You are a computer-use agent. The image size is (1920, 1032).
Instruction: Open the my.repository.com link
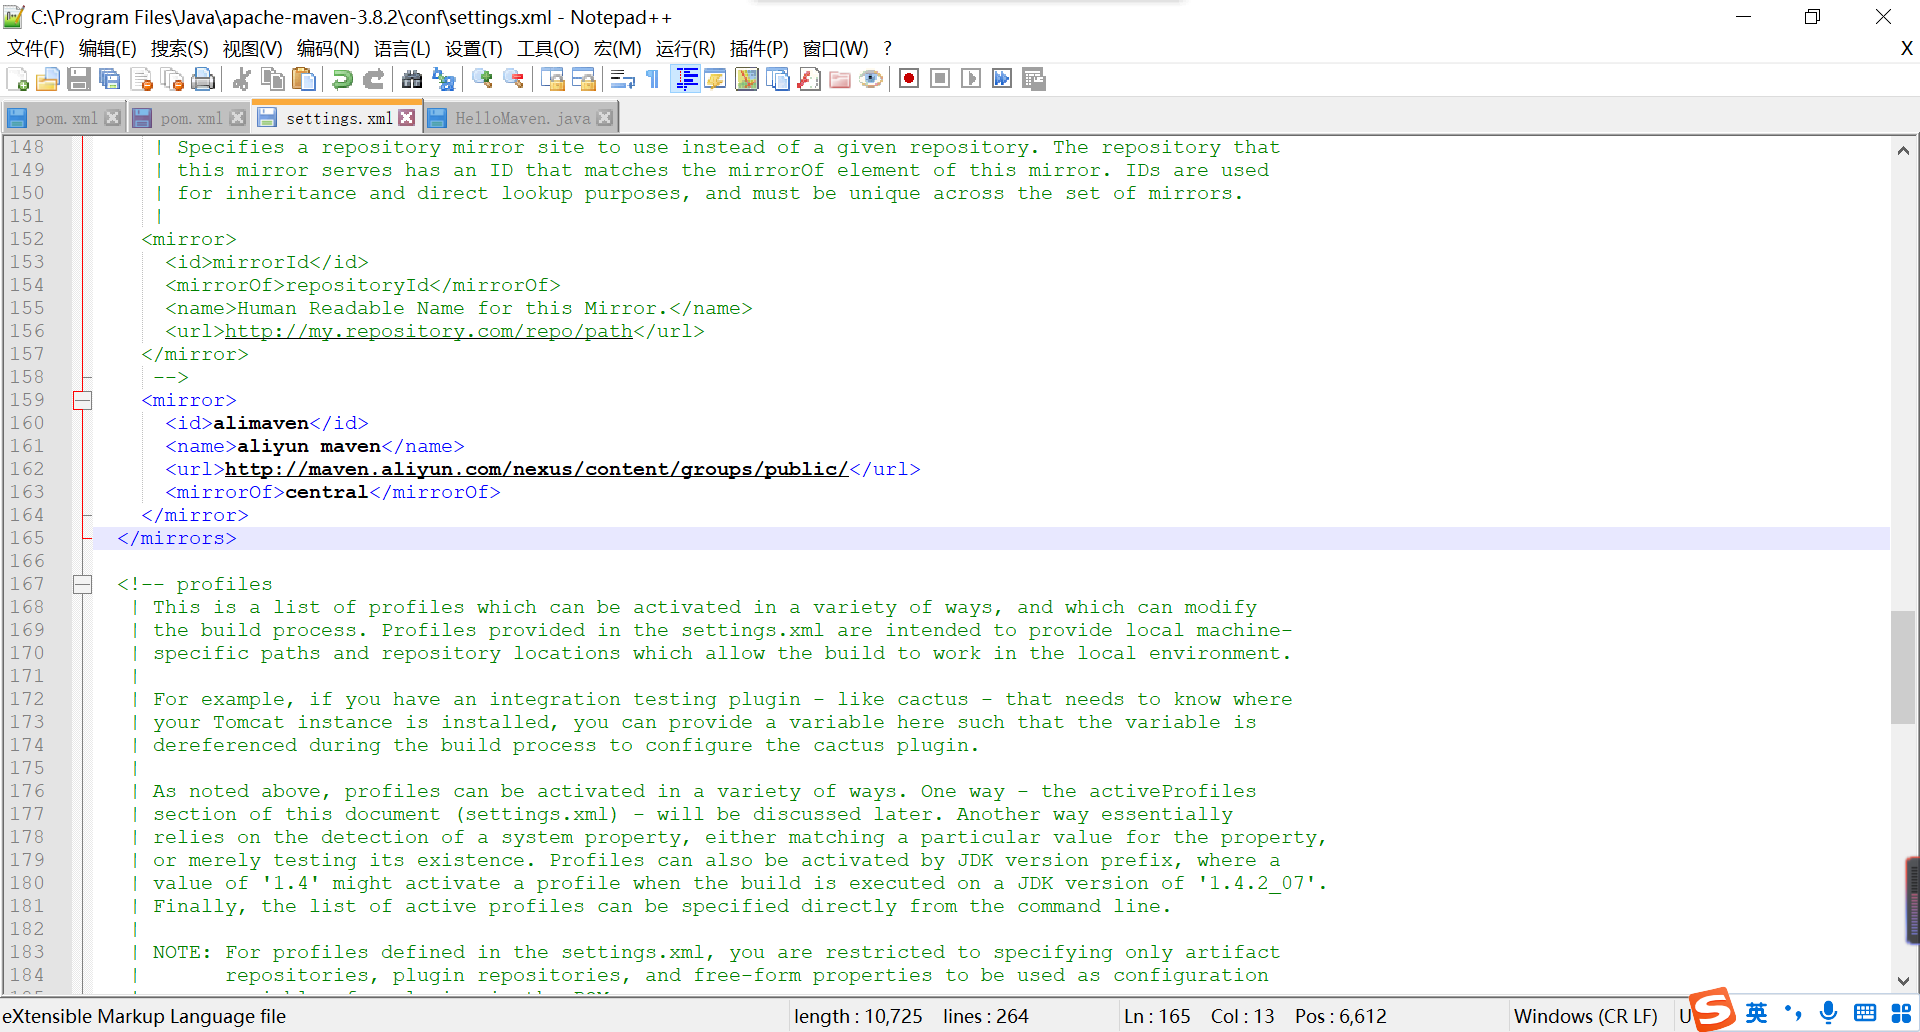click(x=428, y=331)
